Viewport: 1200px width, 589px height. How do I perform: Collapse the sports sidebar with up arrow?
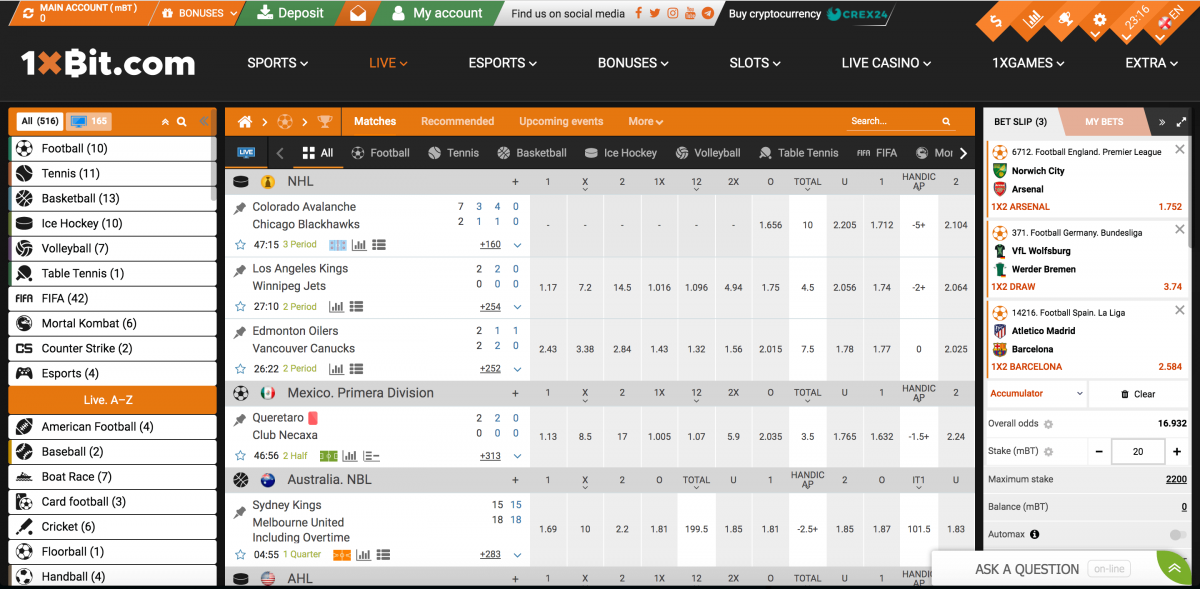pyautogui.click(x=165, y=122)
